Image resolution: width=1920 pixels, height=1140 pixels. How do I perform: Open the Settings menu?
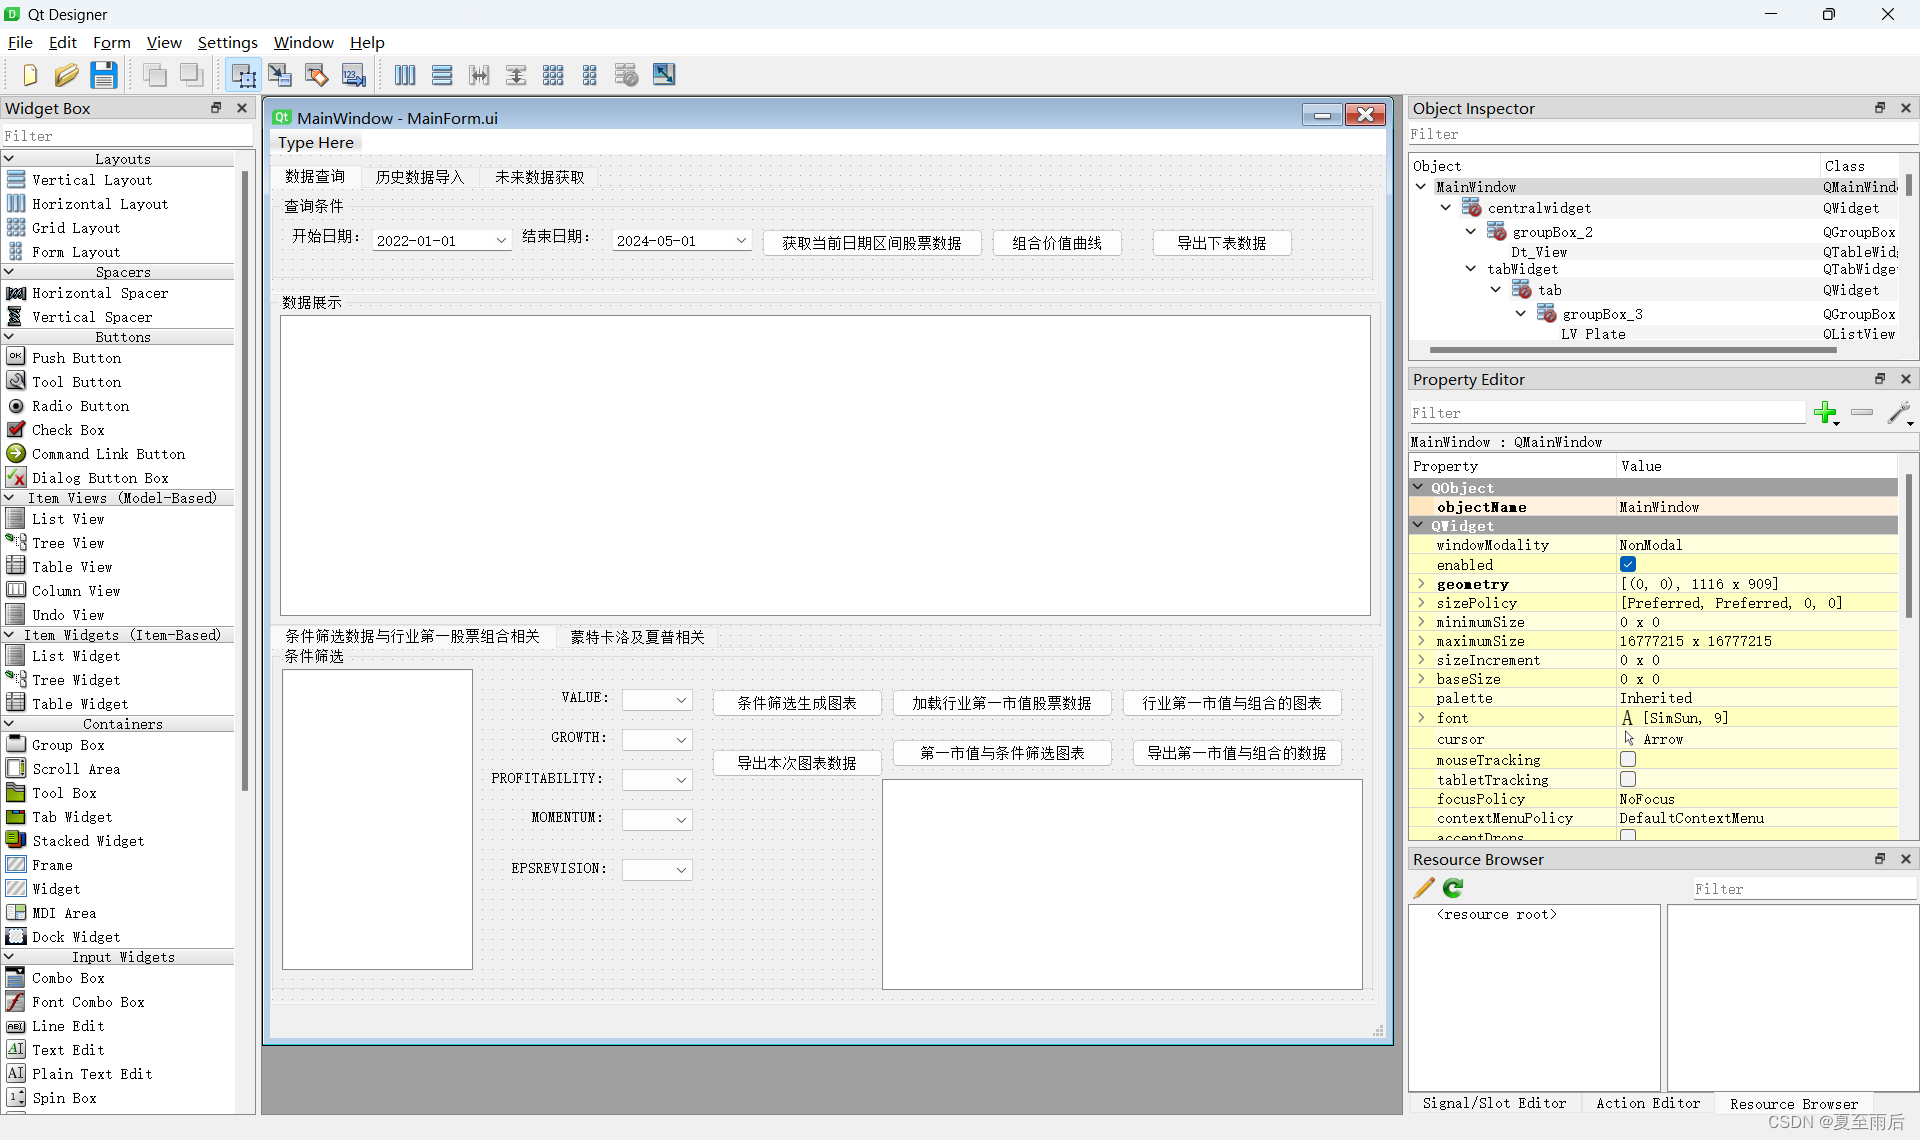tap(227, 42)
